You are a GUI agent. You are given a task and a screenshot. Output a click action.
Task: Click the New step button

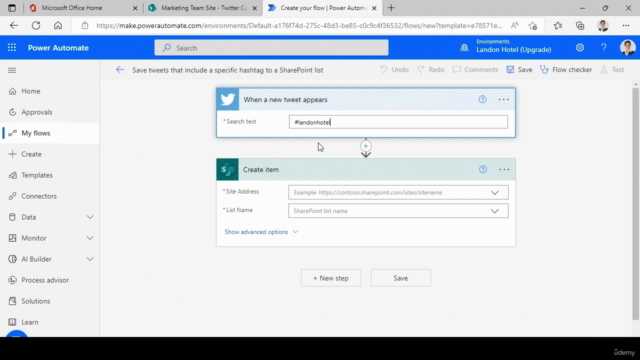331,278
